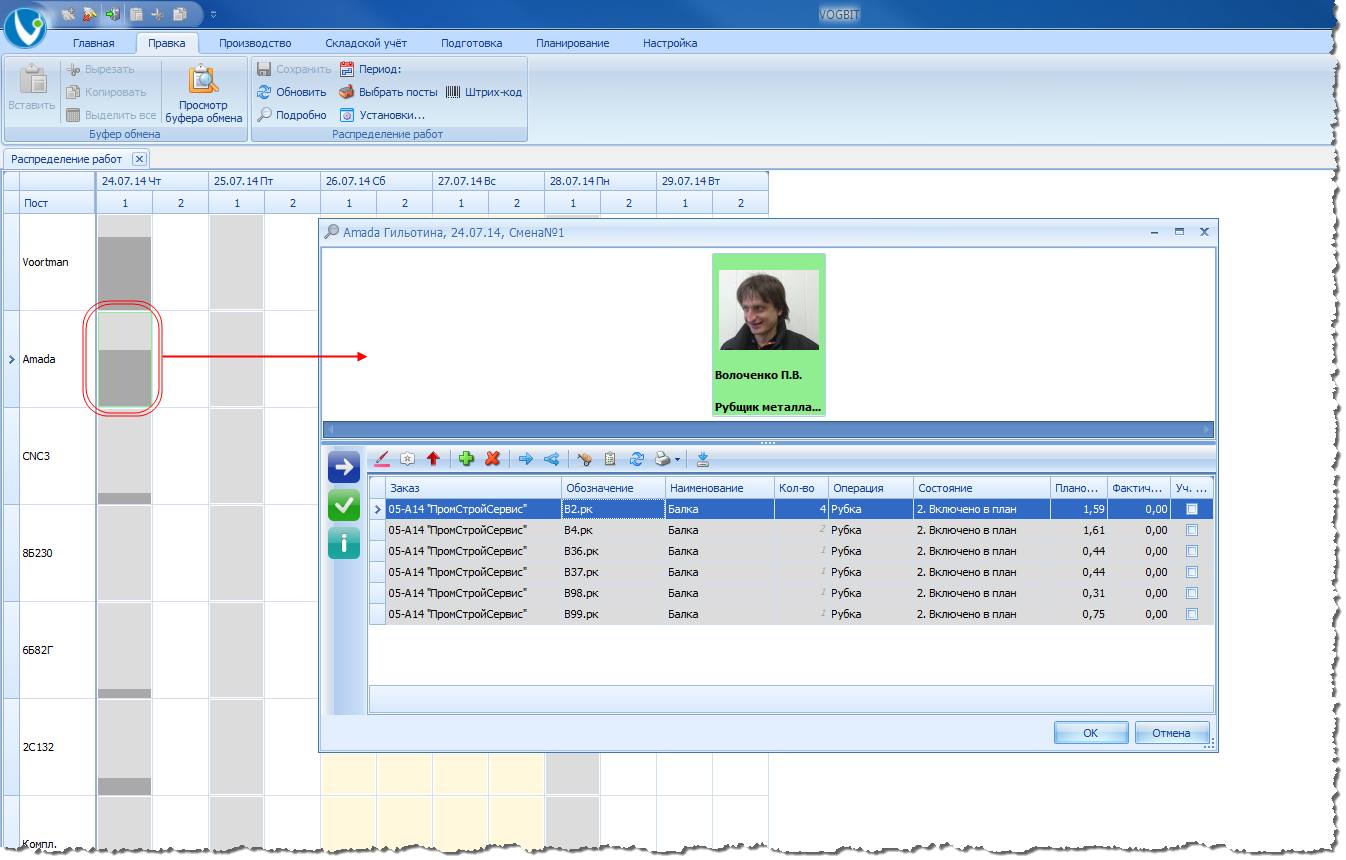Click the green checkmark sidebar button
The height and width of the screenshot is (860, 1346).
pyautogui.click(x=344, y=506)
